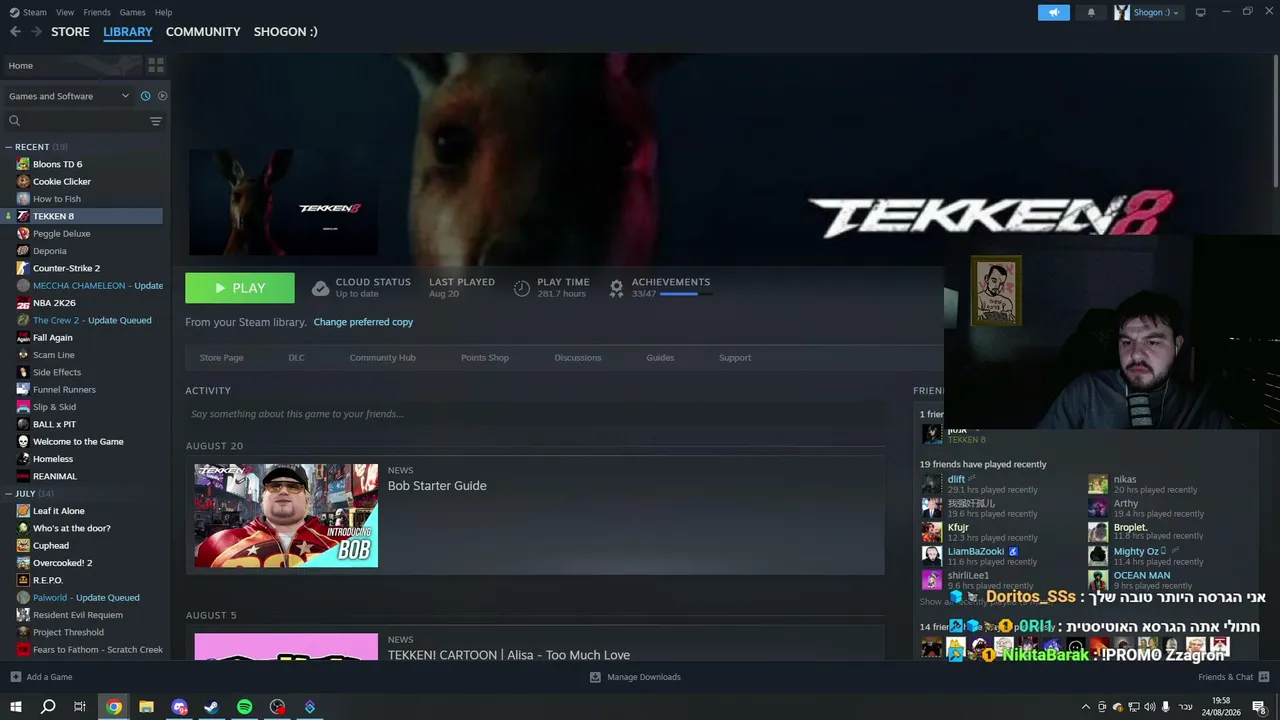1280x720 pixels.
Task: Open Task View on the taskbar
Action: point(80,707)
